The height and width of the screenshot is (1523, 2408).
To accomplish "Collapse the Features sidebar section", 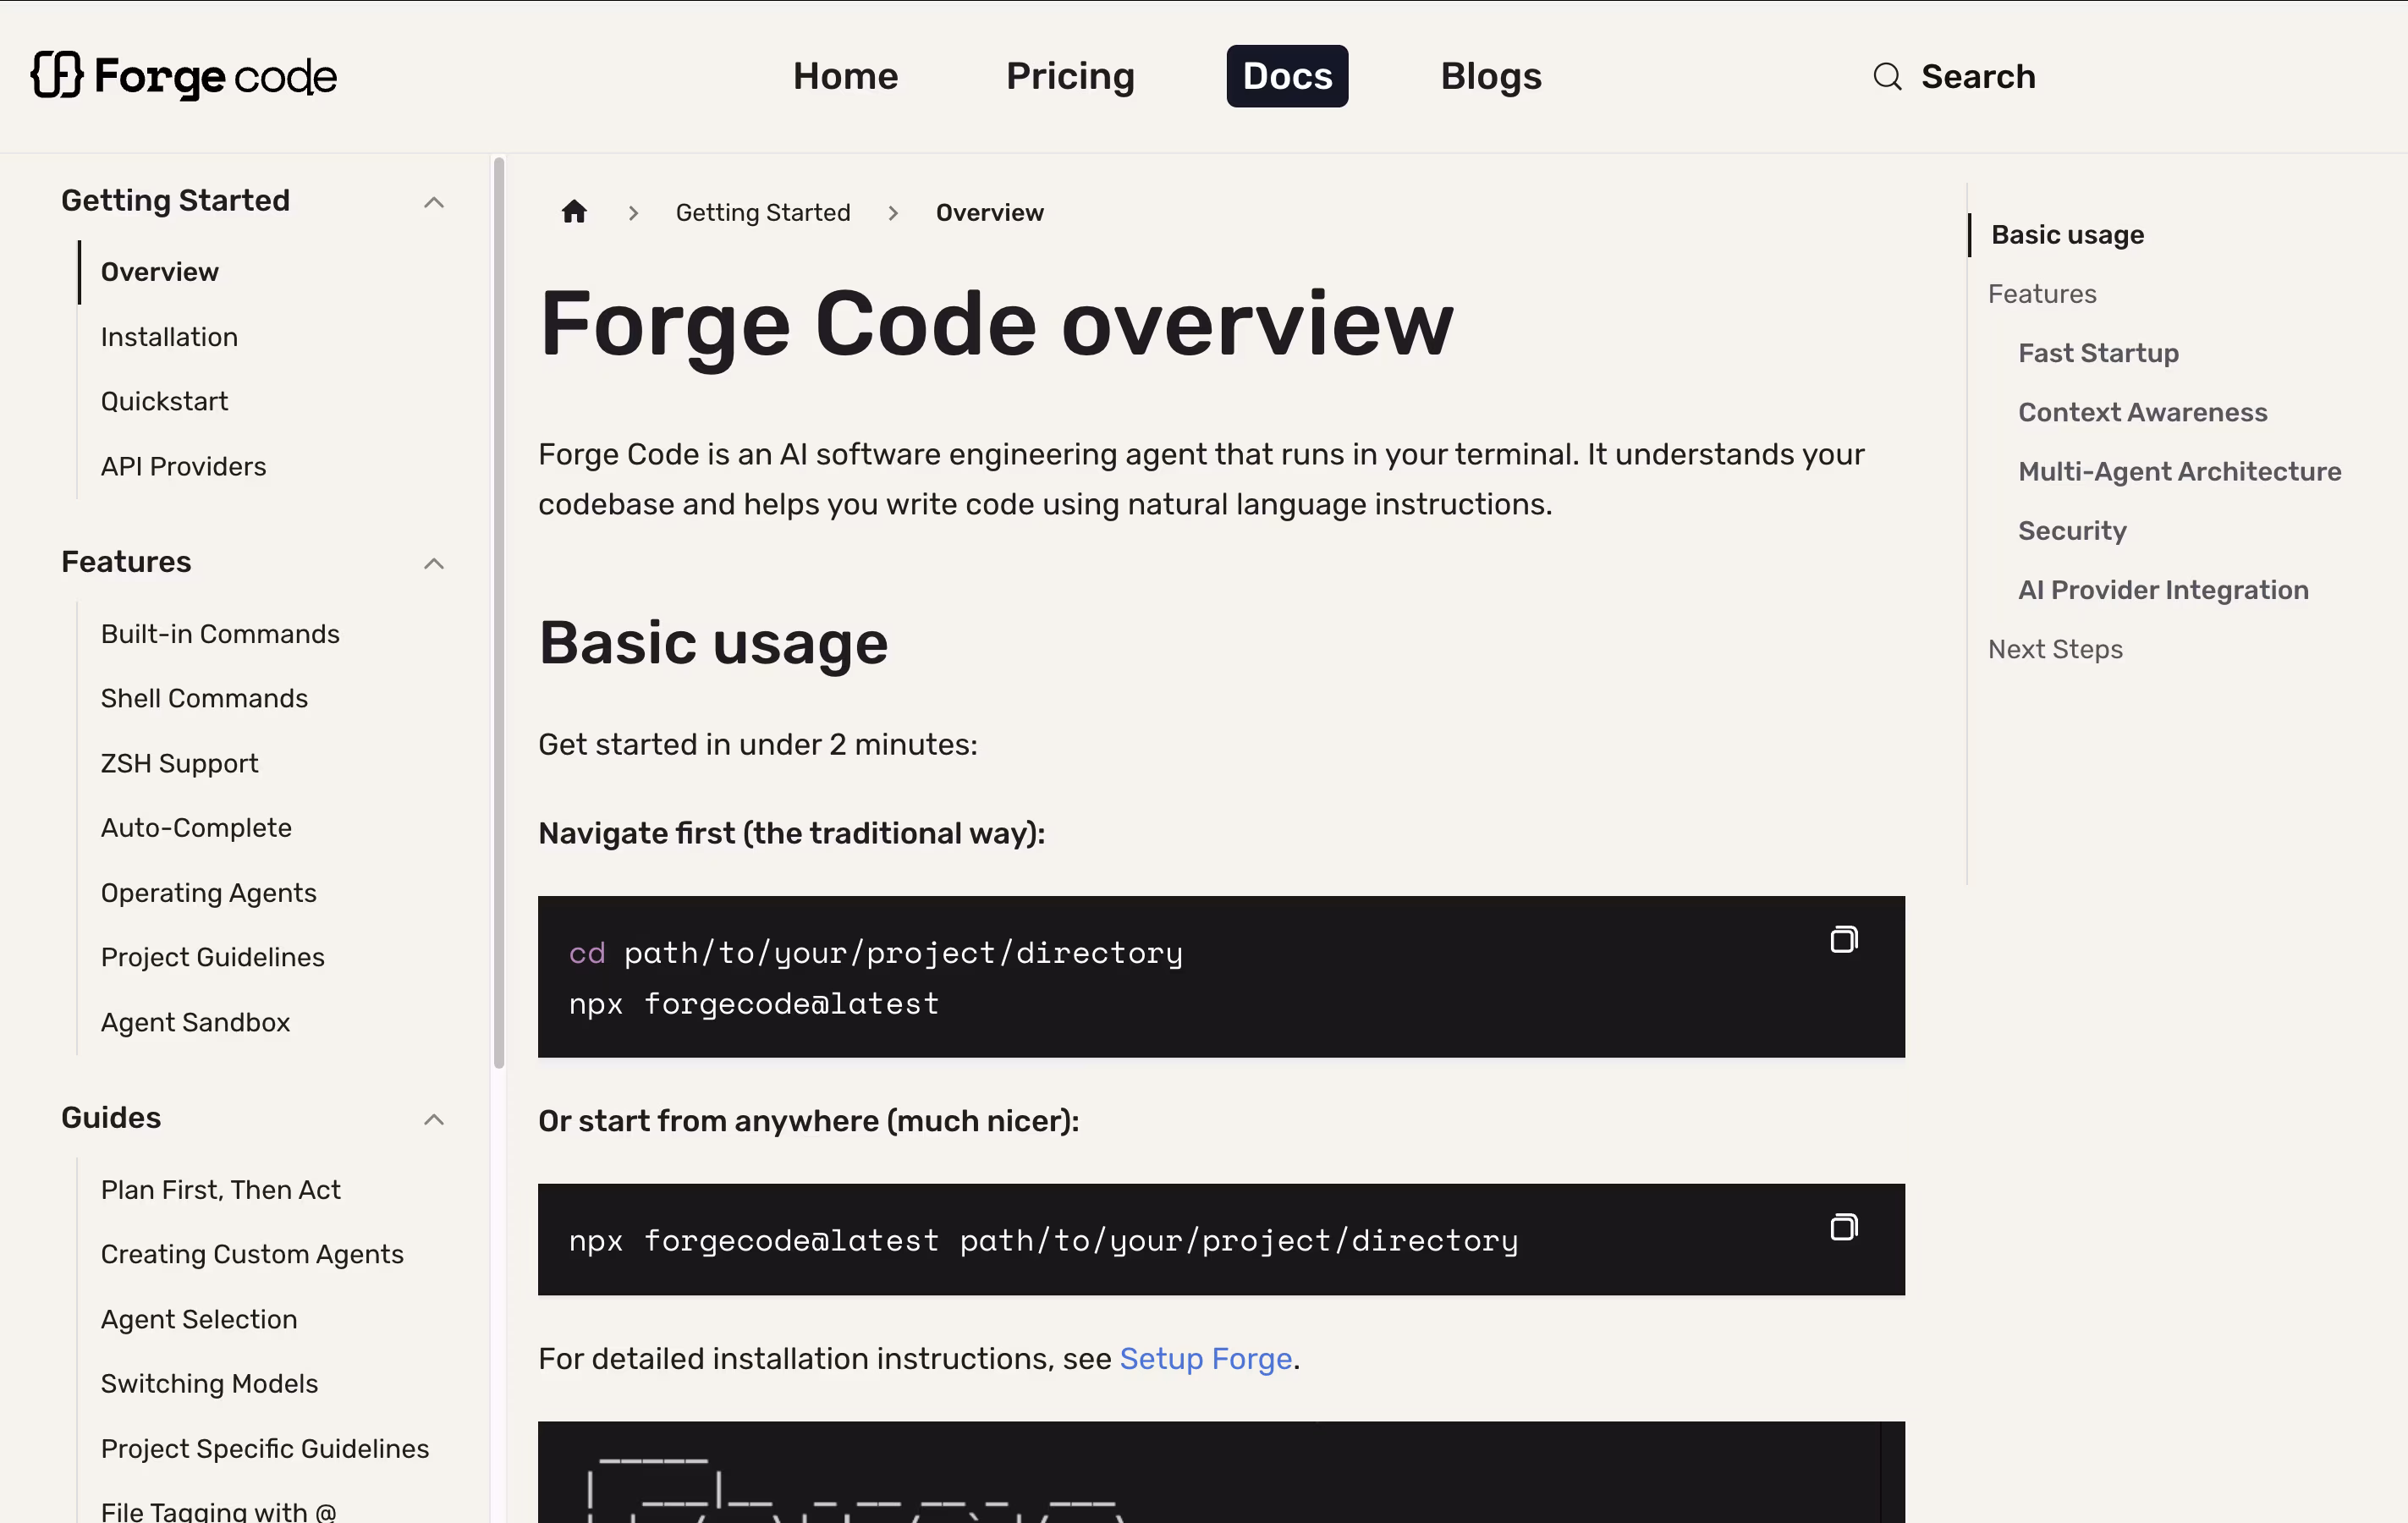I will click(x=433, y=563).
